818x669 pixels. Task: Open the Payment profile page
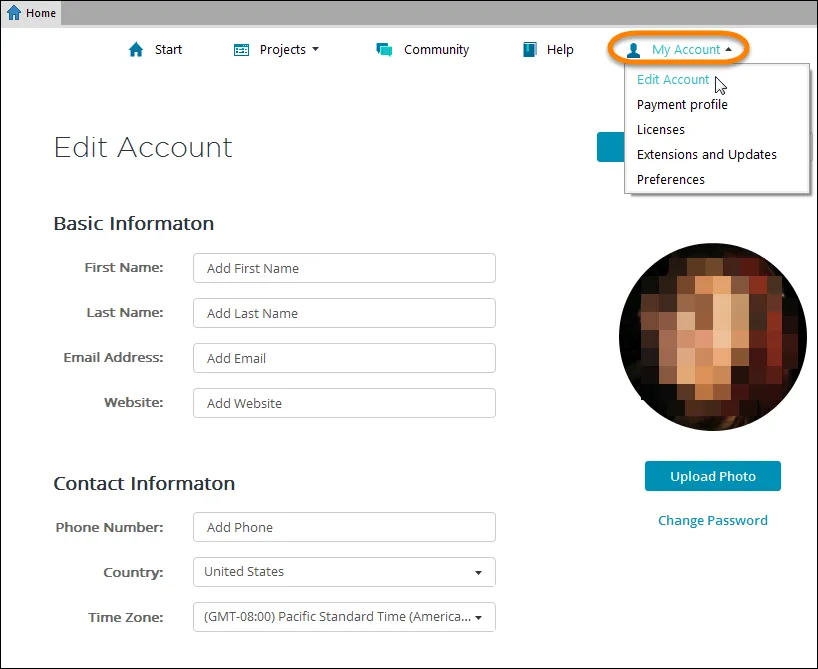point(682,104)
